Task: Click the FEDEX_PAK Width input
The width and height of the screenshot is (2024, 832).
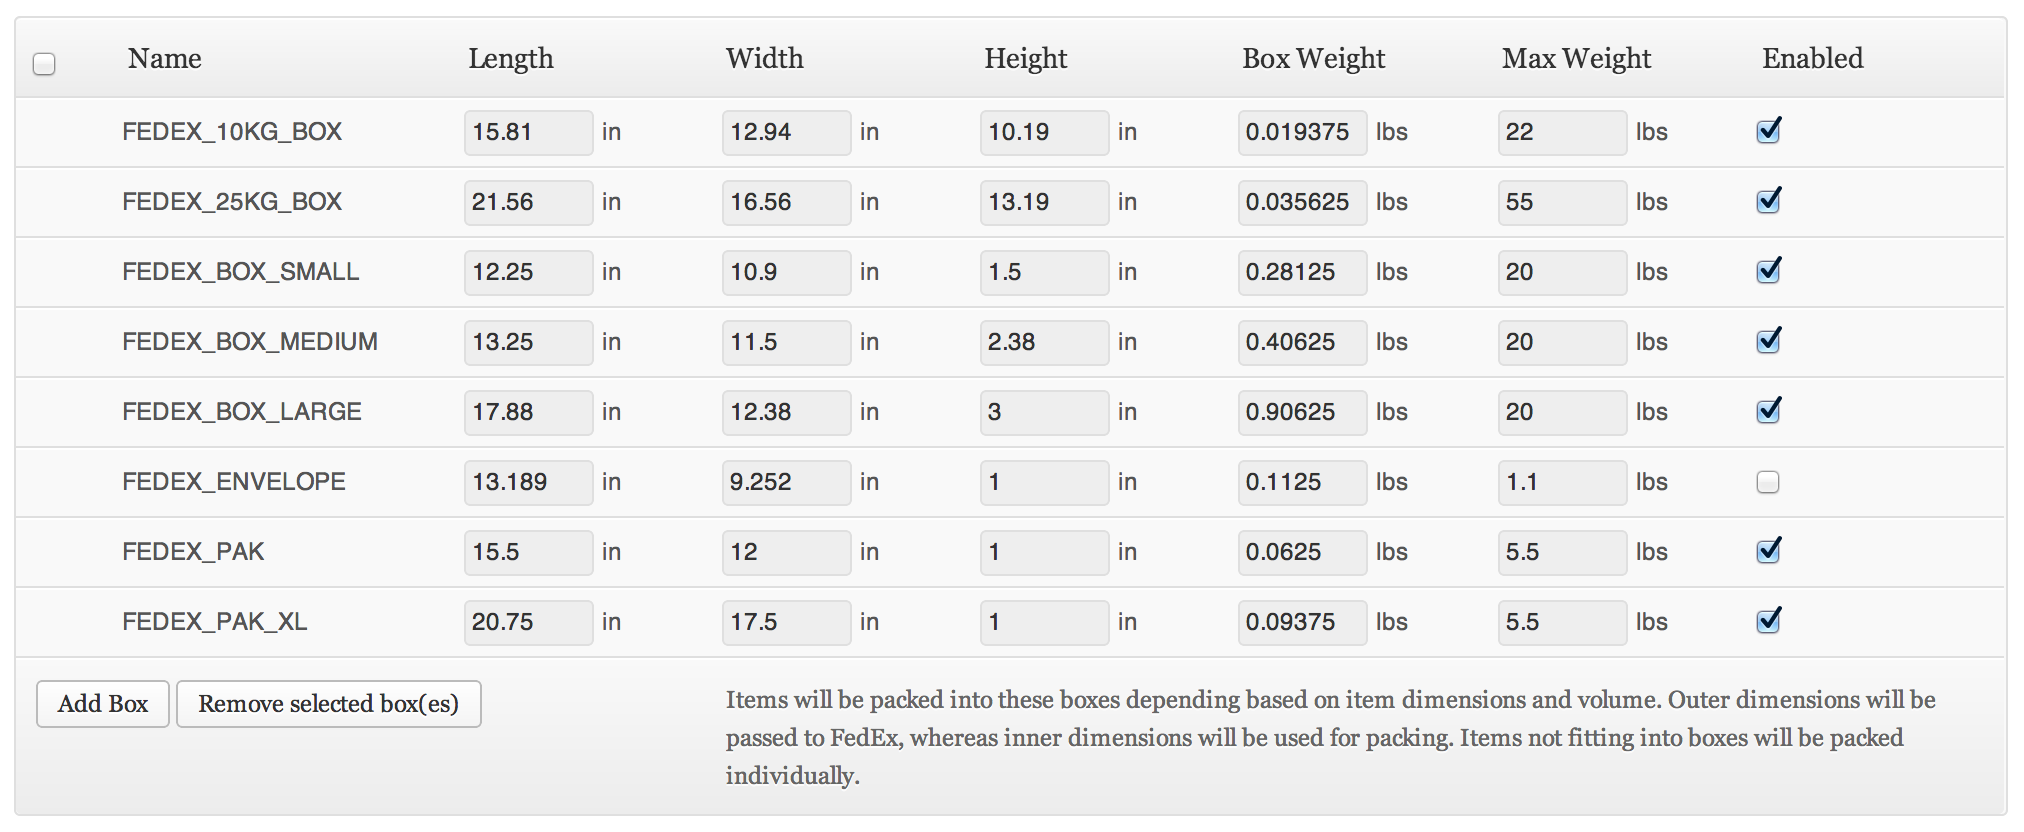Action: point(786,552)
